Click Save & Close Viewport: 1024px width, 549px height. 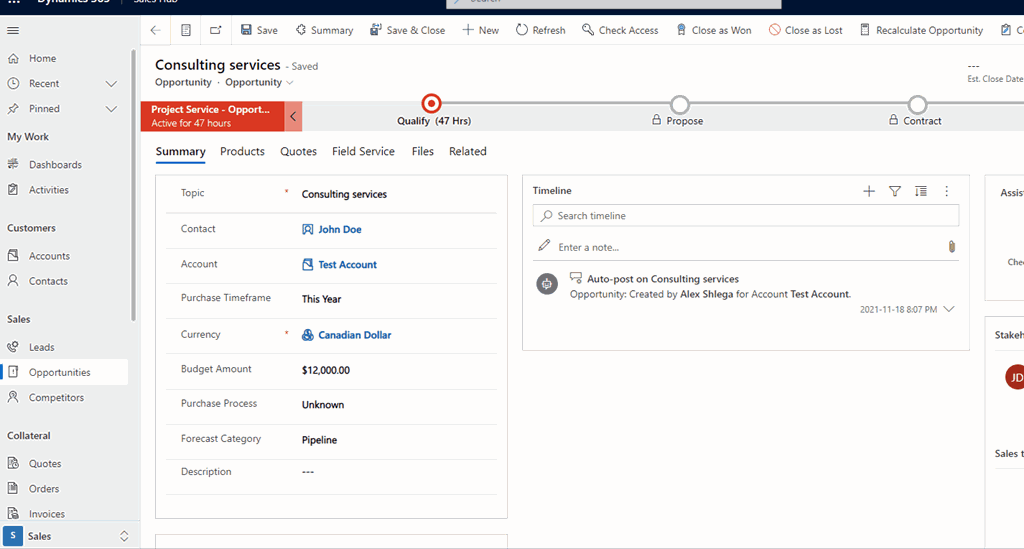[408, 30]
